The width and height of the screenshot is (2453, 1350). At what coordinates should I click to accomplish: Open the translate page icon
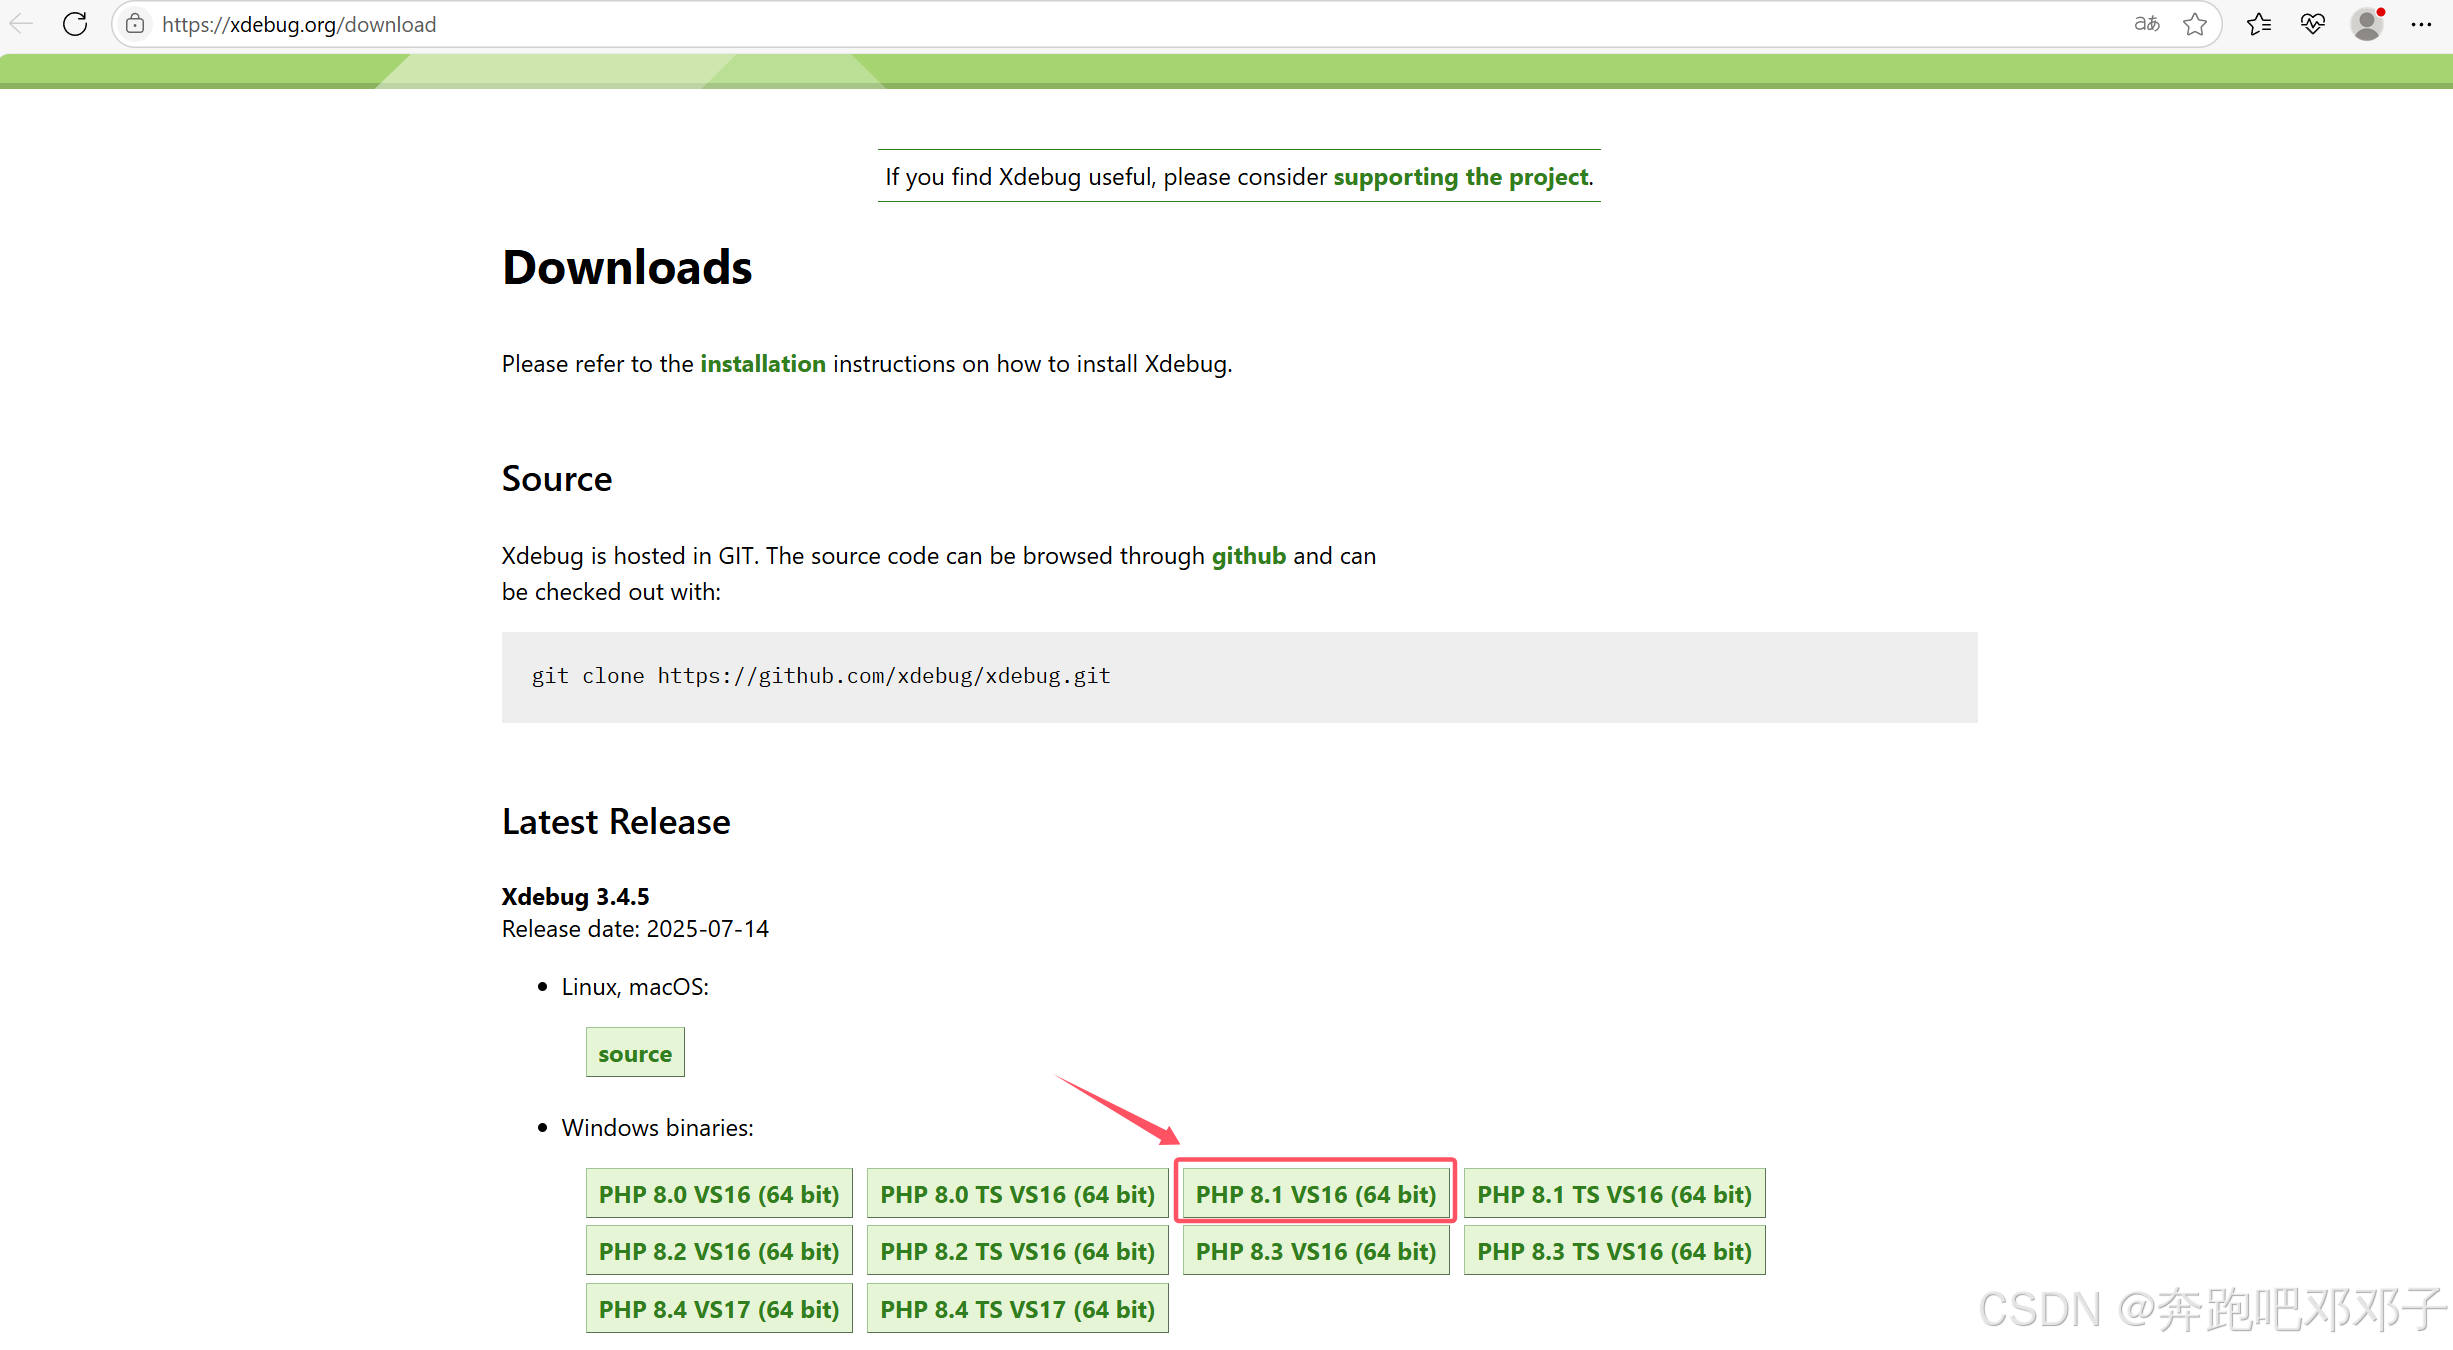click(x=2147, y=24)
